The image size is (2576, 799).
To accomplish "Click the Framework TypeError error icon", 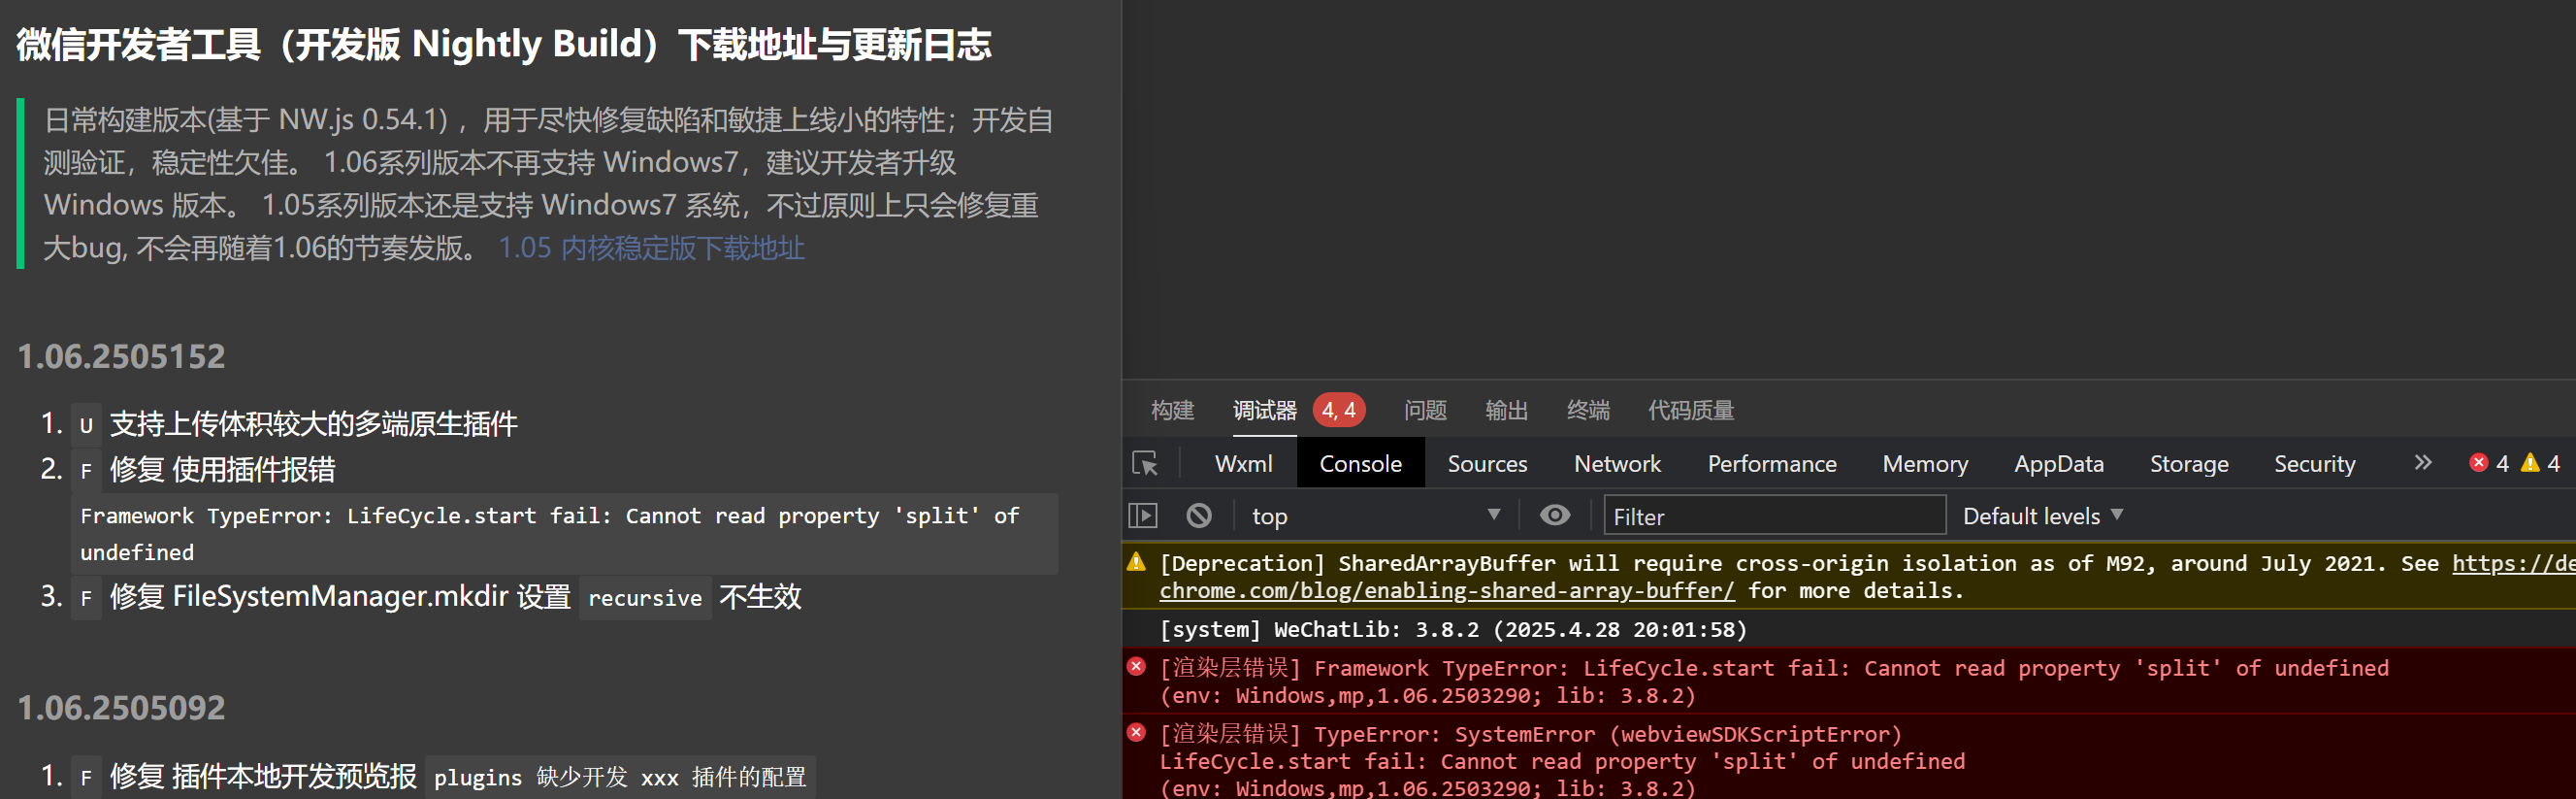I will point(1136,667).
